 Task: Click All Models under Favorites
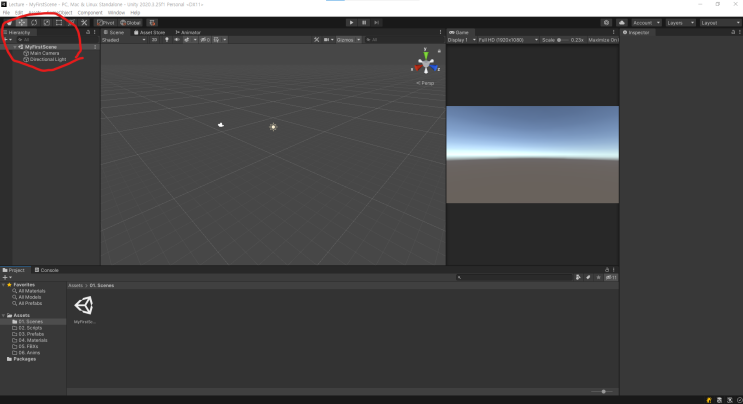(x=29, y=297)
